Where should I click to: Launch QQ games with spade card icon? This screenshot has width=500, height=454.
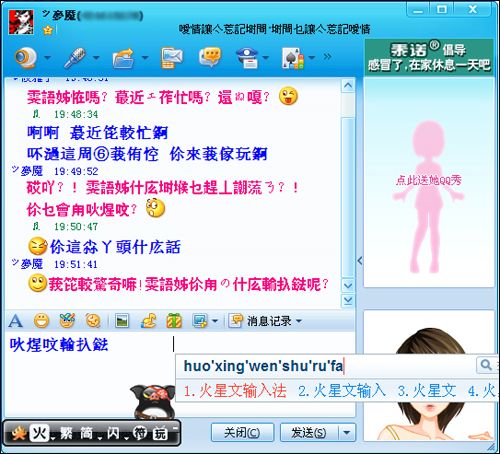point(293,58)
